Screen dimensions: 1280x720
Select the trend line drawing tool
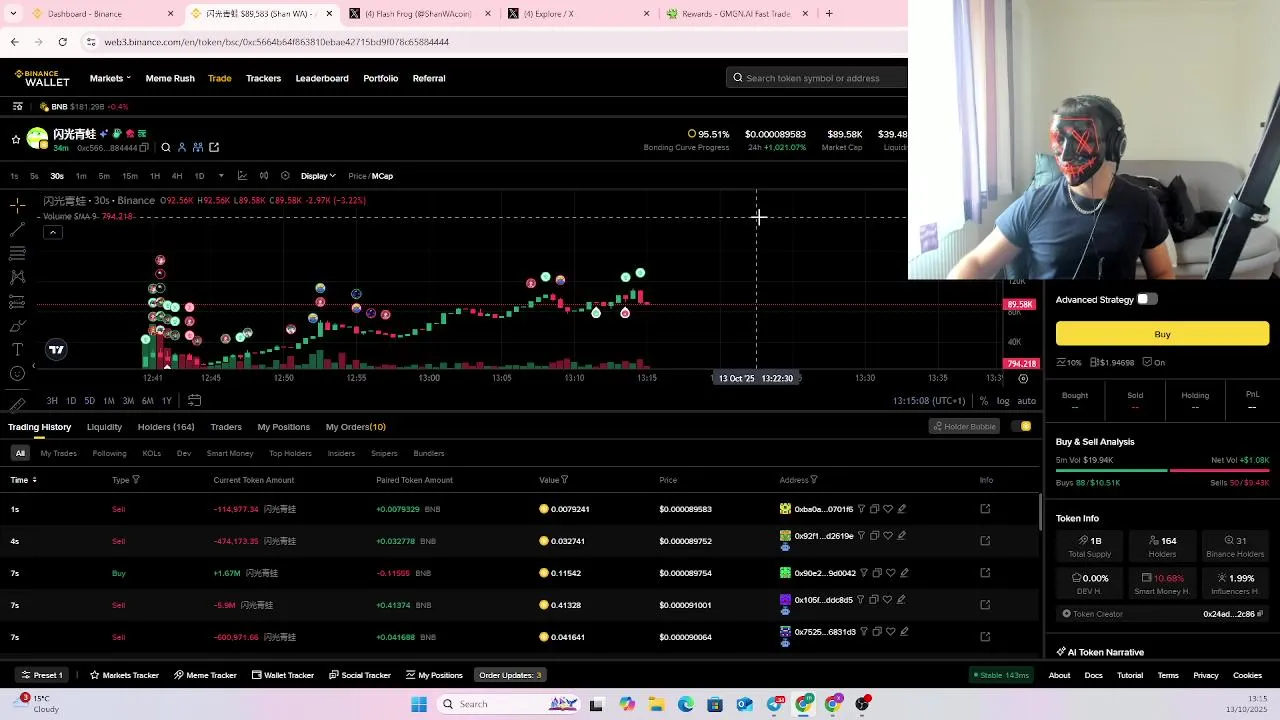(17, 230)
